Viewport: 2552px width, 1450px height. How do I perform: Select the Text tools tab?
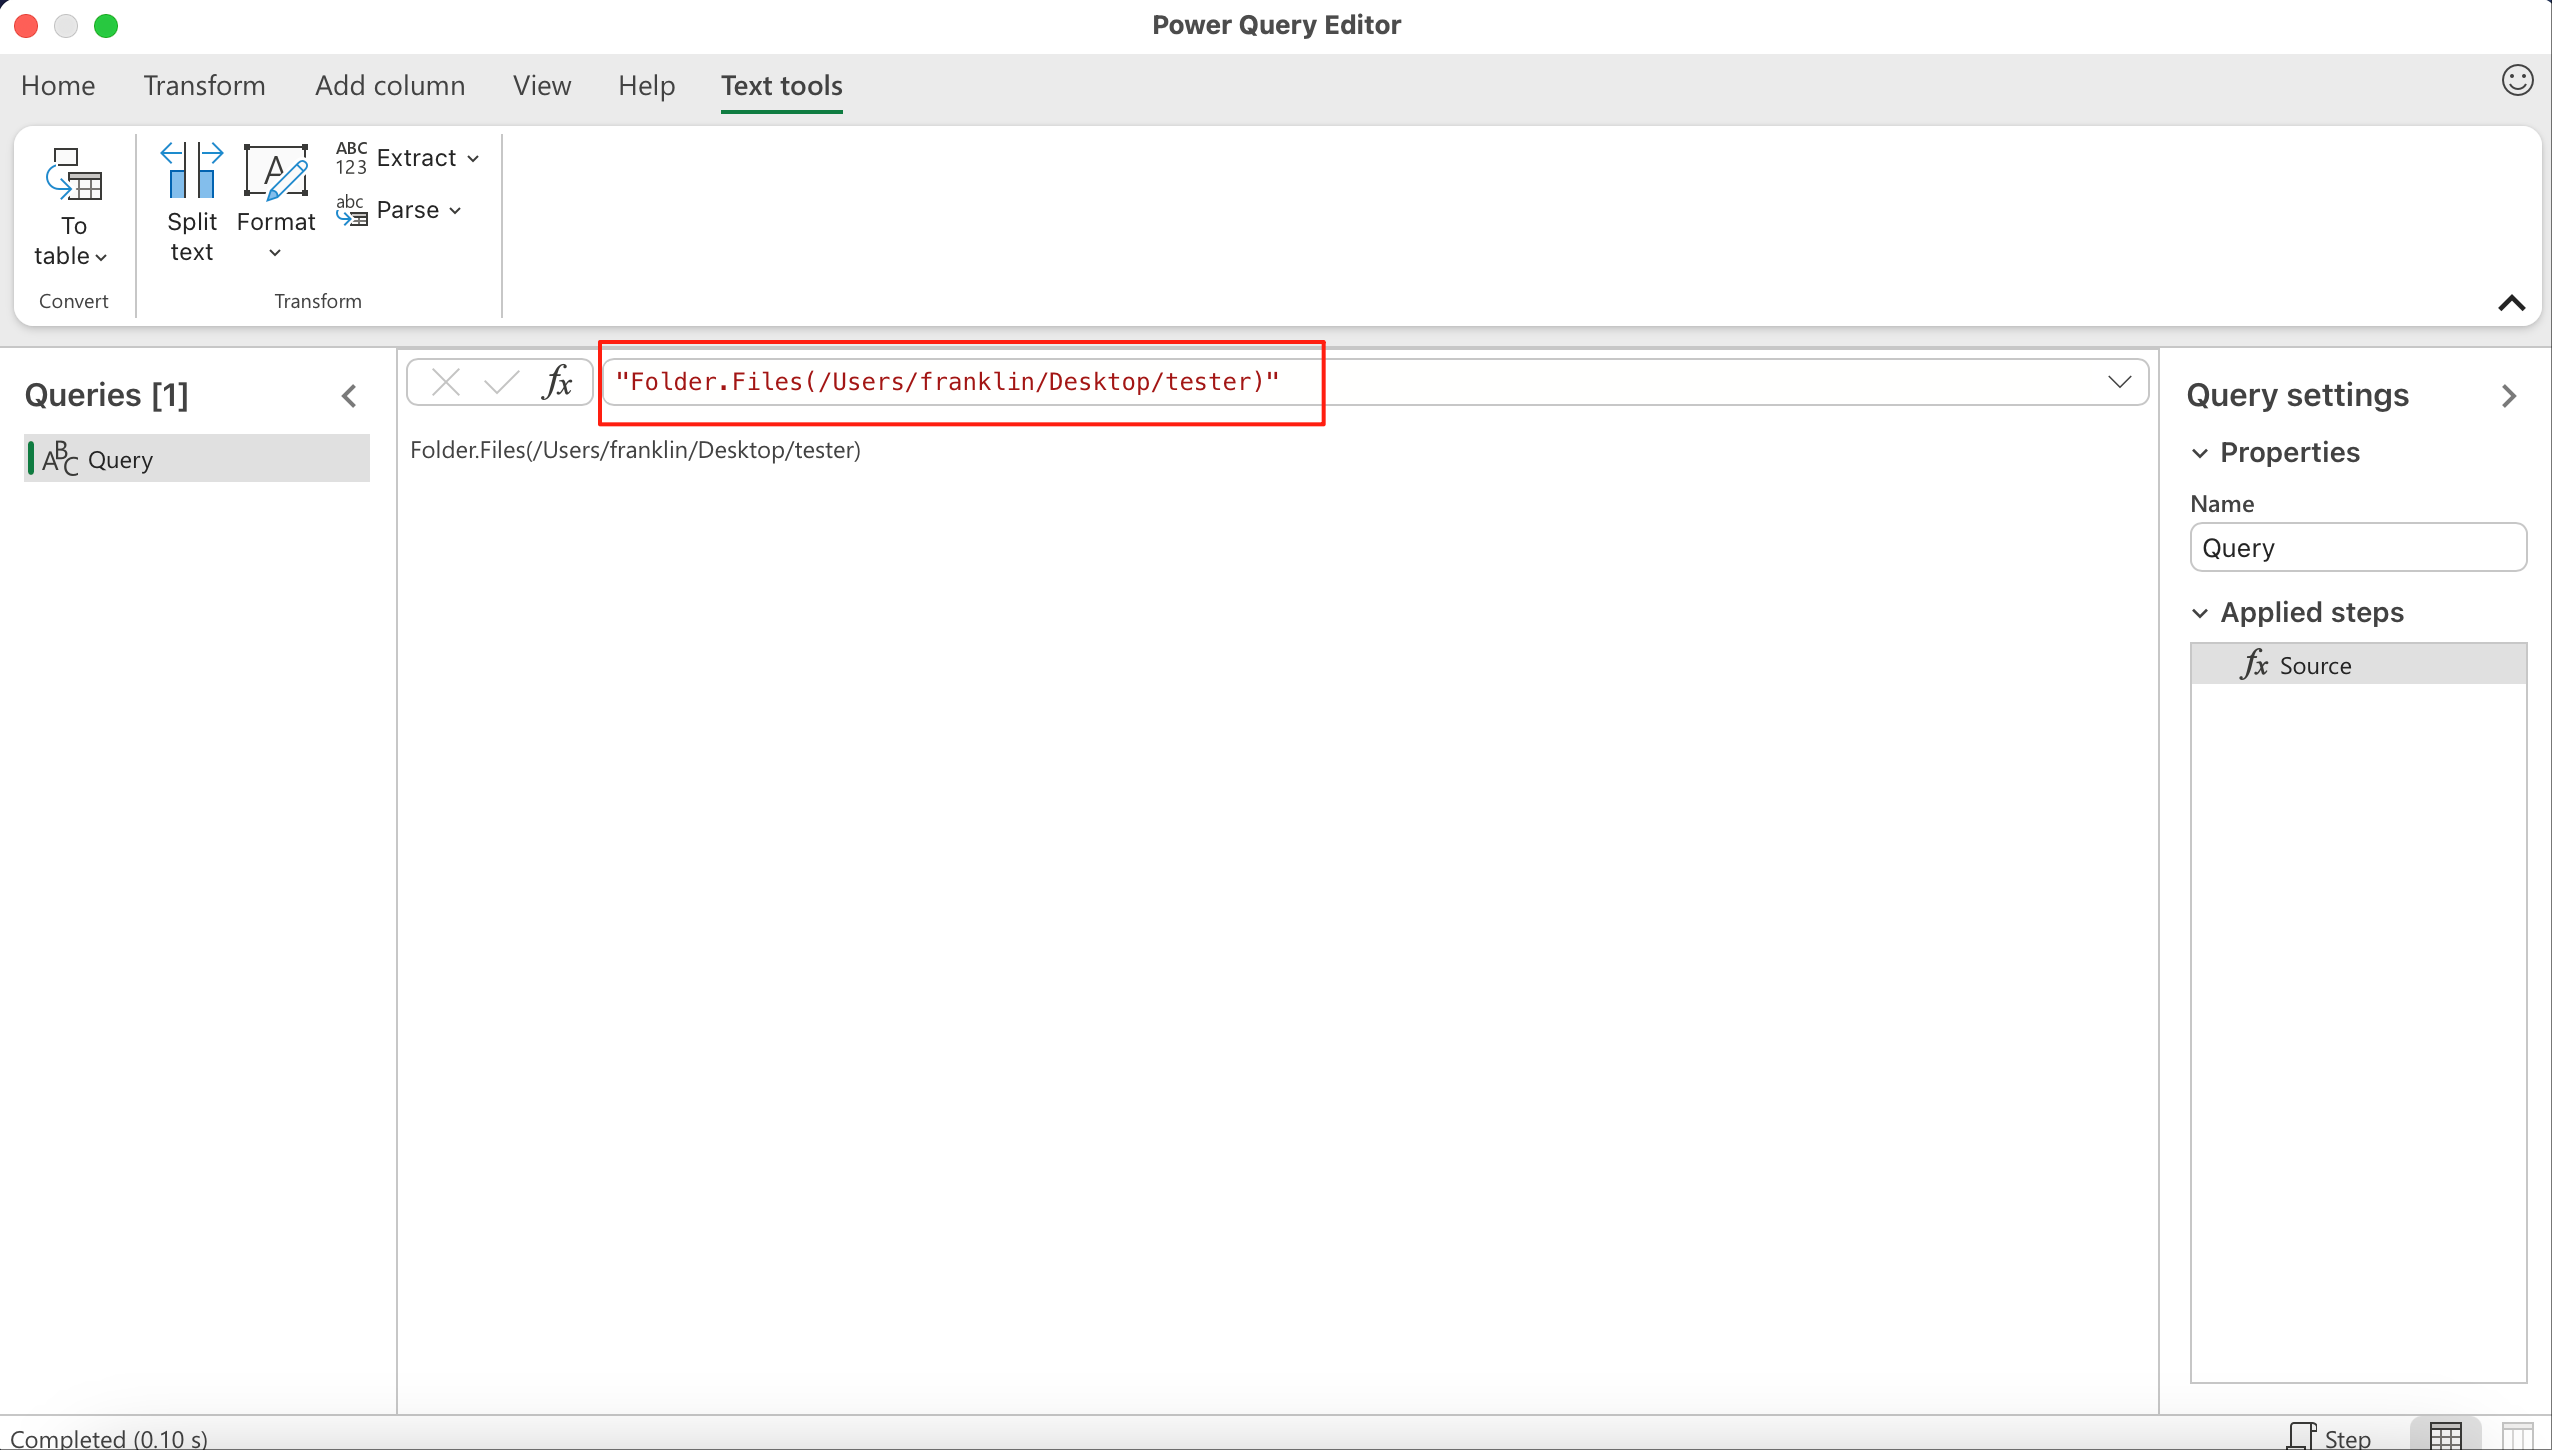tap(782, 86)
